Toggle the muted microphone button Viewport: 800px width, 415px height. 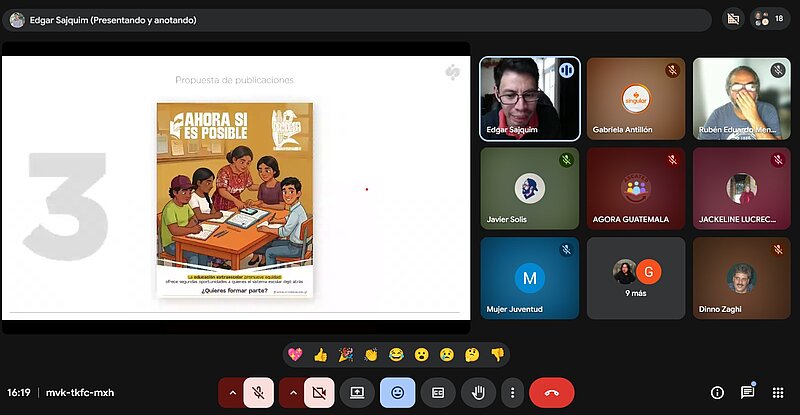[x=258, y=393]
